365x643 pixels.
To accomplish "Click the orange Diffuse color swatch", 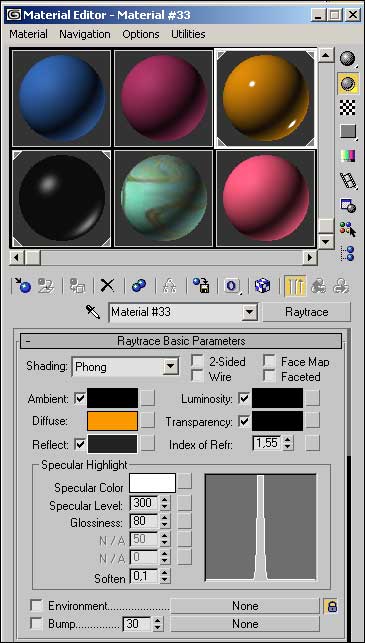I will click(112, 421).
